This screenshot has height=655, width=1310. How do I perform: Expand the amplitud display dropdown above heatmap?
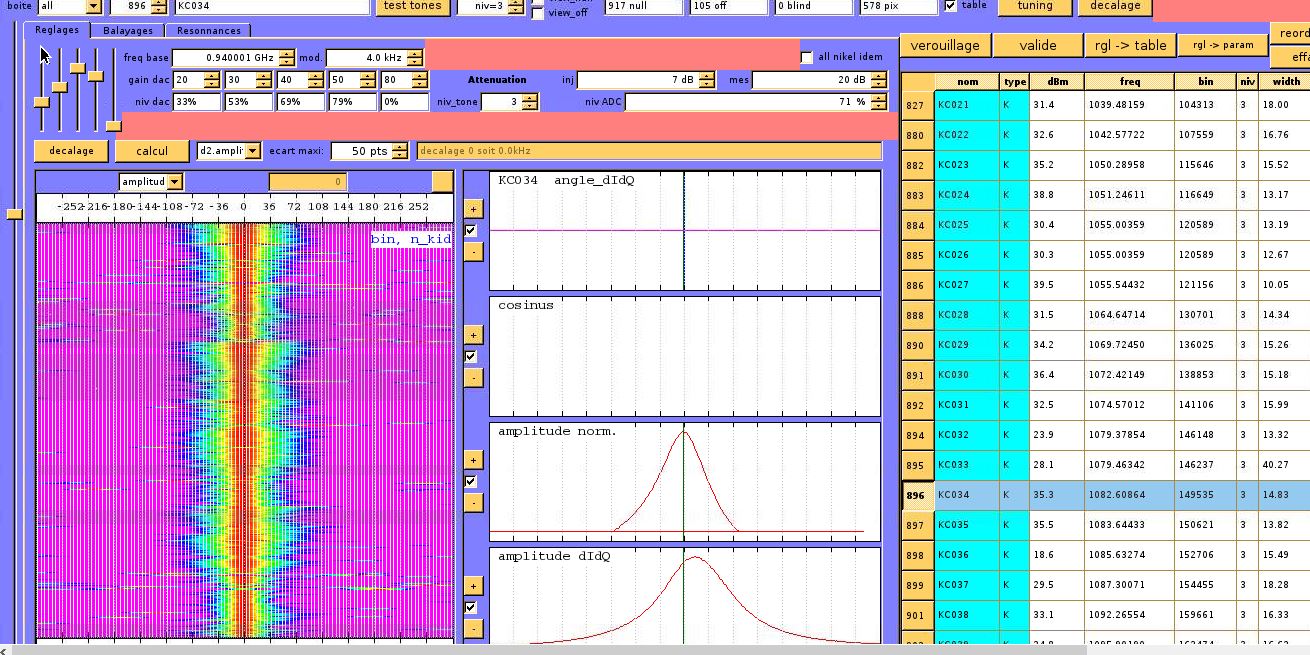pyautogui.click(x=175, y=182)
